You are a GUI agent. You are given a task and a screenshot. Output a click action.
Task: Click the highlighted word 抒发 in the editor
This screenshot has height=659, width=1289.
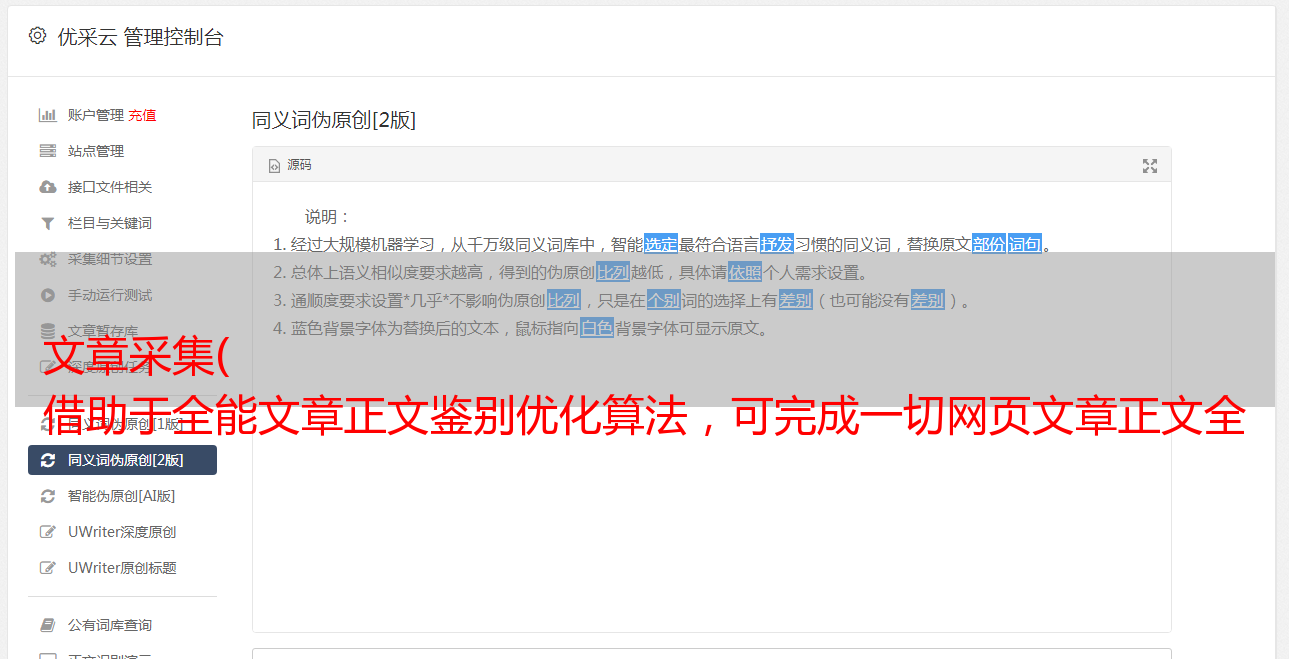(777, 244)
